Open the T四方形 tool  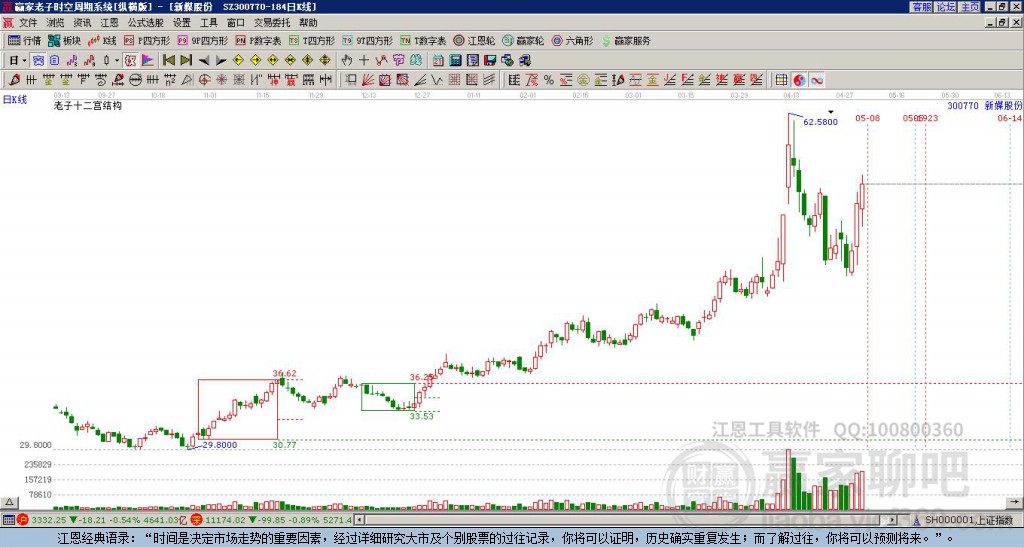(312, 40)
